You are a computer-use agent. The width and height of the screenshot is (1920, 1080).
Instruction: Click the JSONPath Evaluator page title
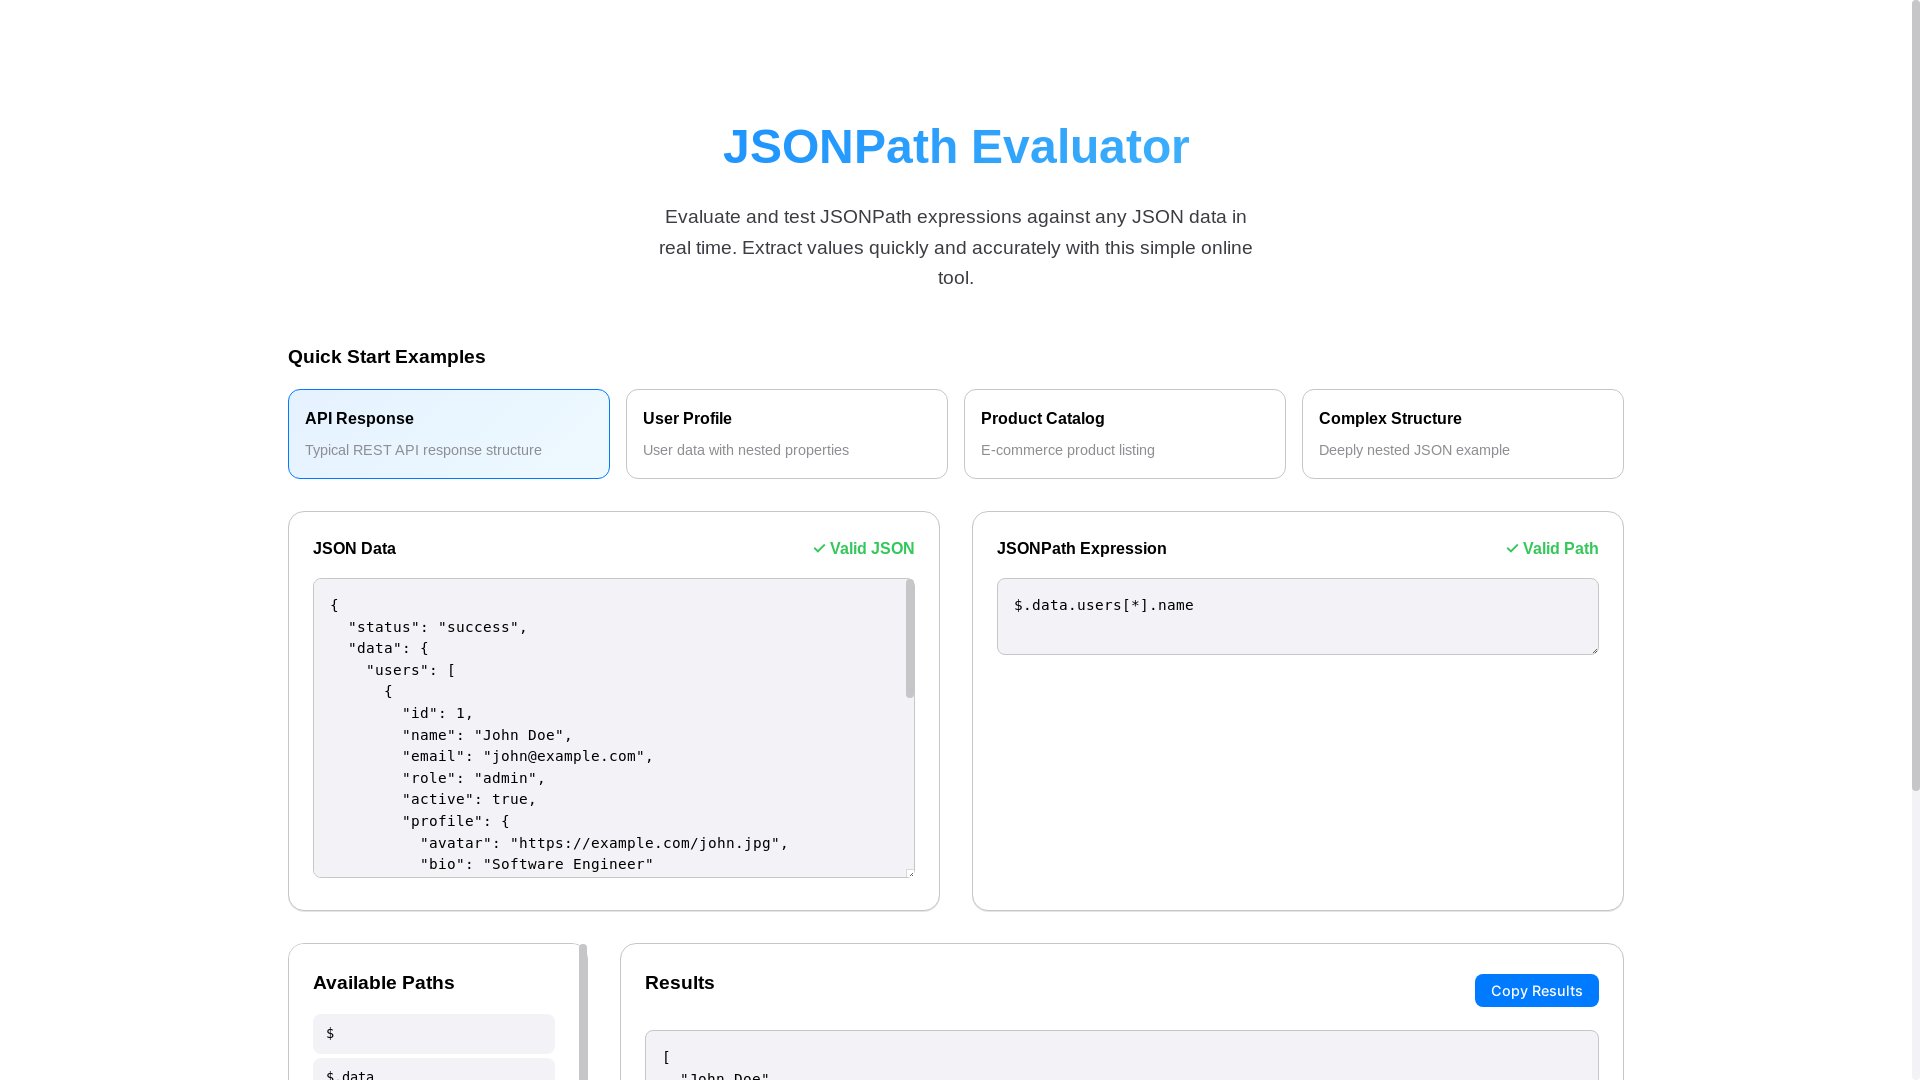tap(956, 147)
